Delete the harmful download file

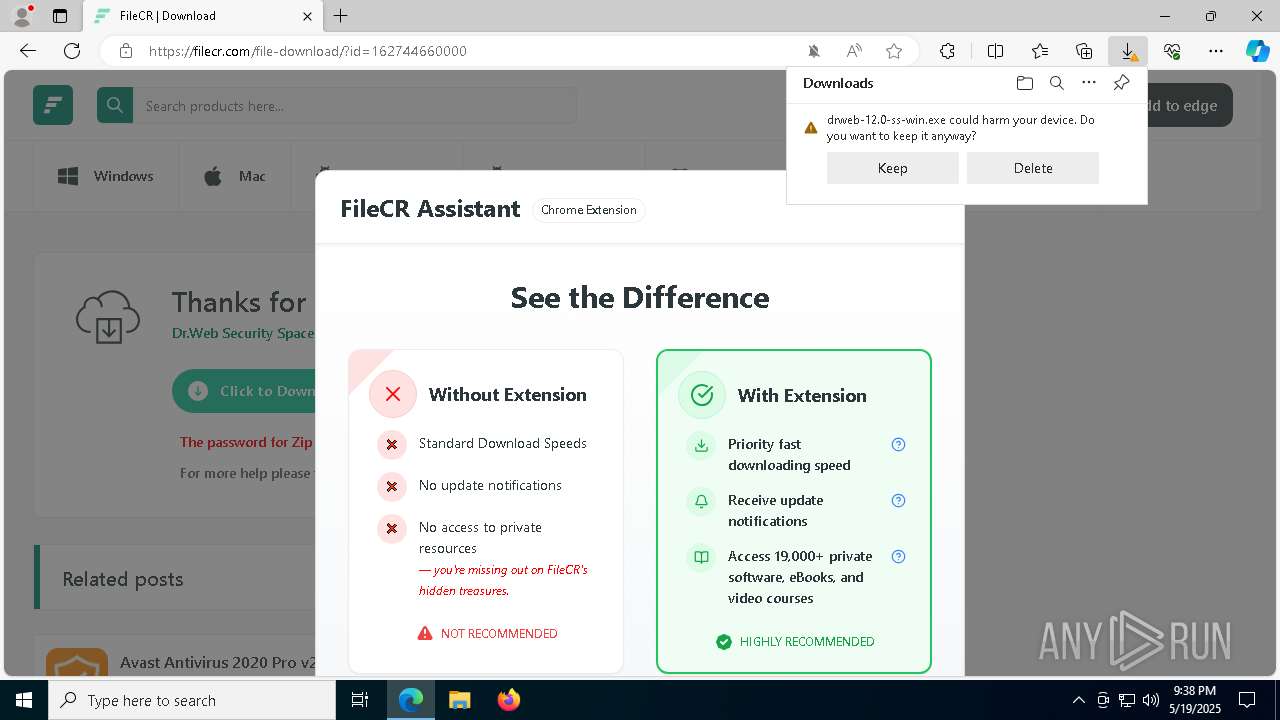pos(1032,168)
